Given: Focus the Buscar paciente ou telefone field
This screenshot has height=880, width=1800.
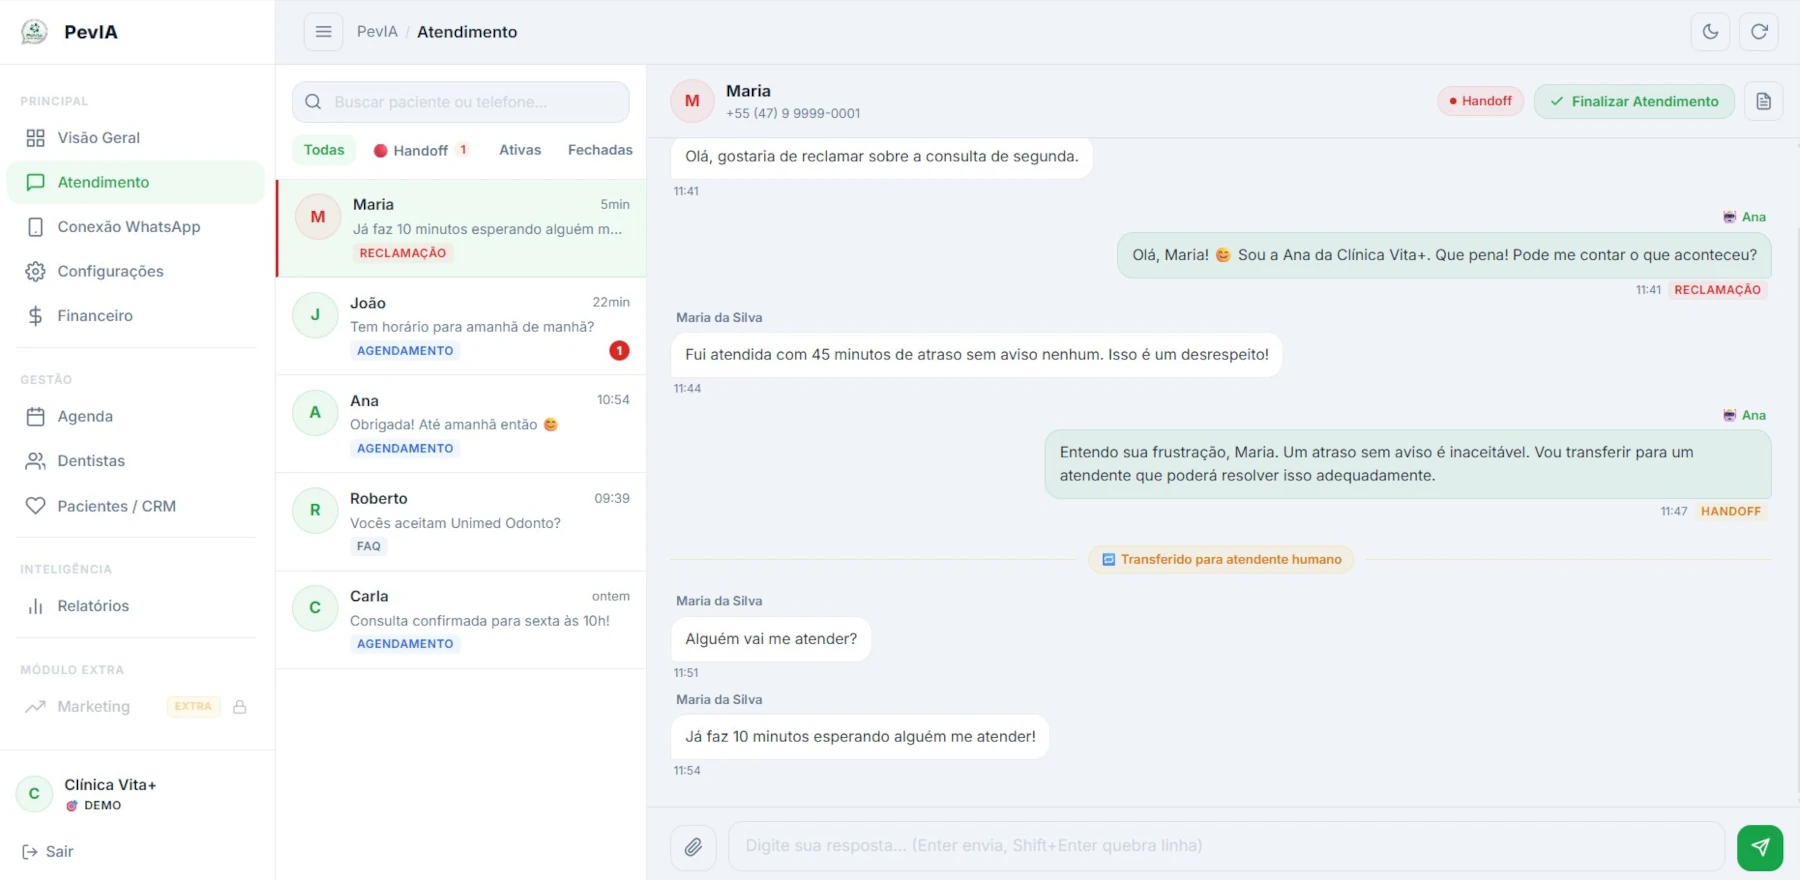Looking at the screenshot, I should [461, 102].
